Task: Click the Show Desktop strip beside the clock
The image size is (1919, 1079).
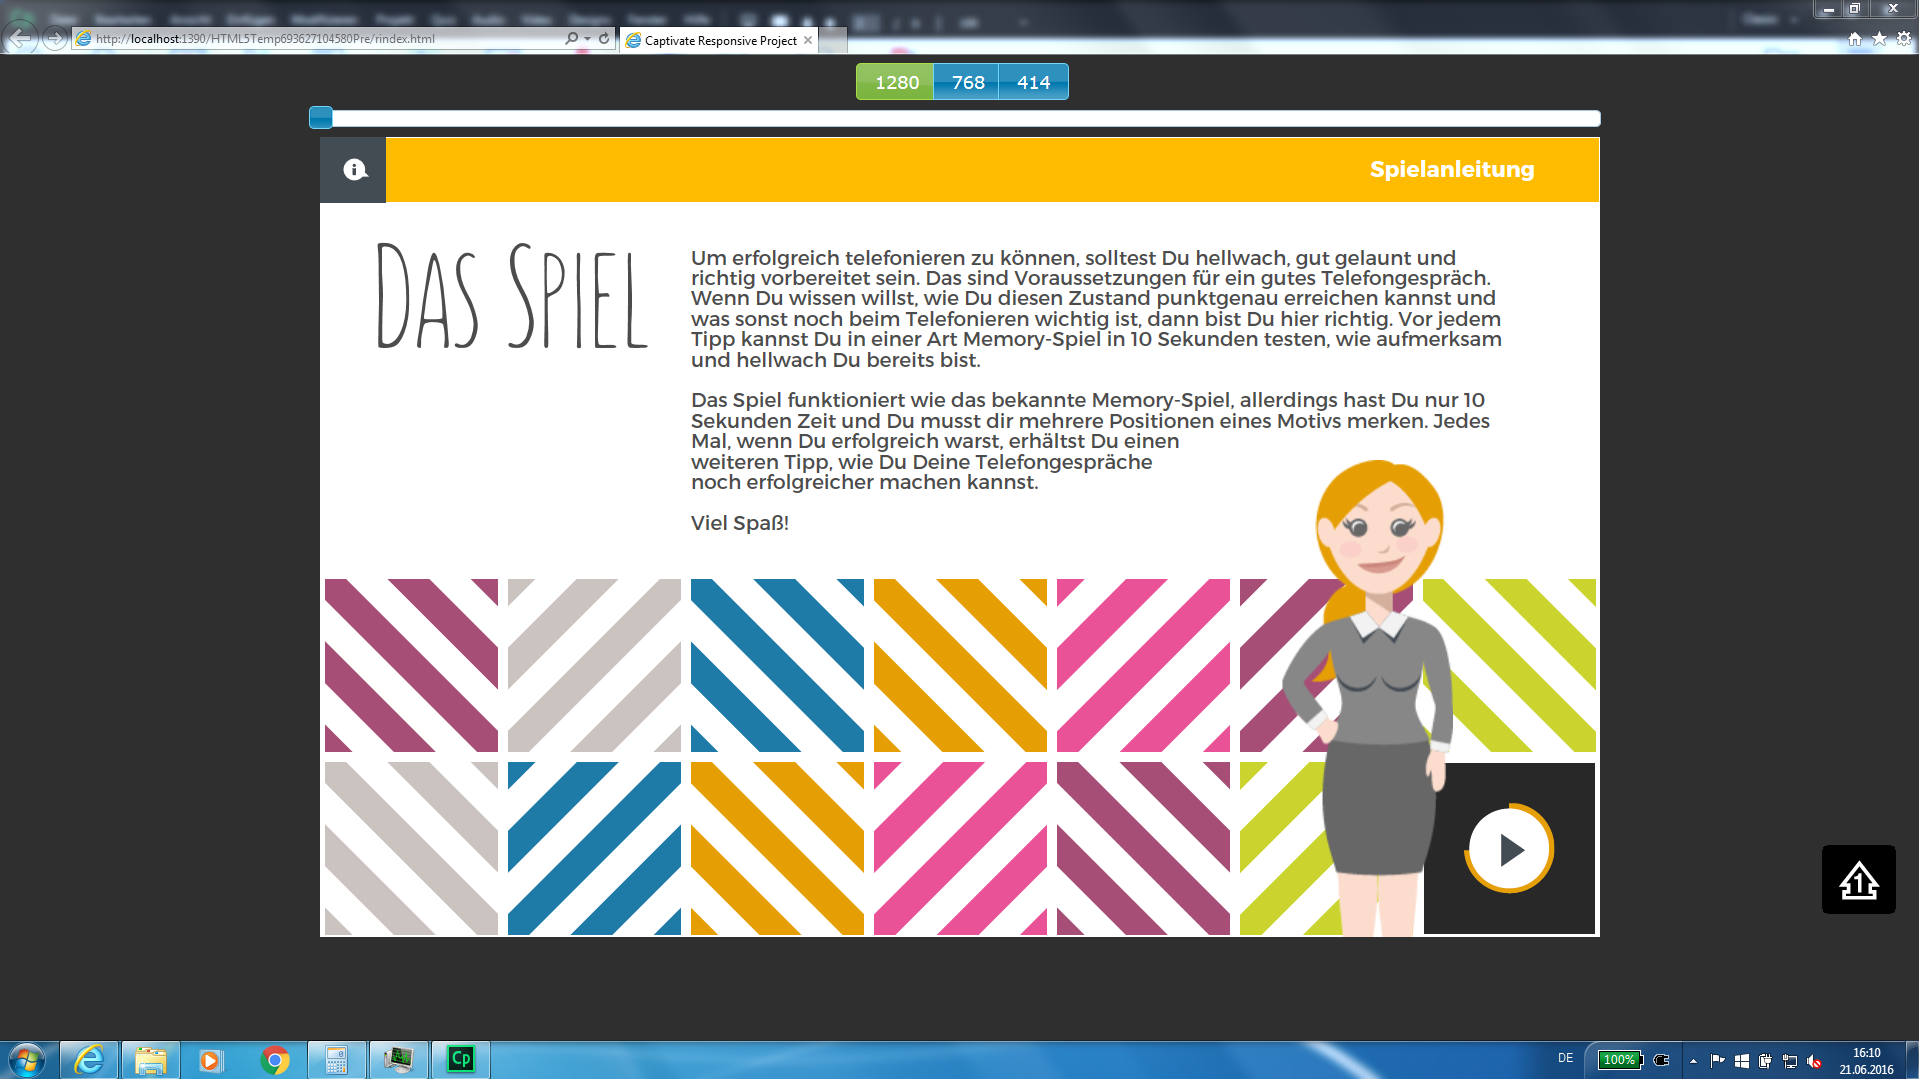Action: click(1912, 1060)
